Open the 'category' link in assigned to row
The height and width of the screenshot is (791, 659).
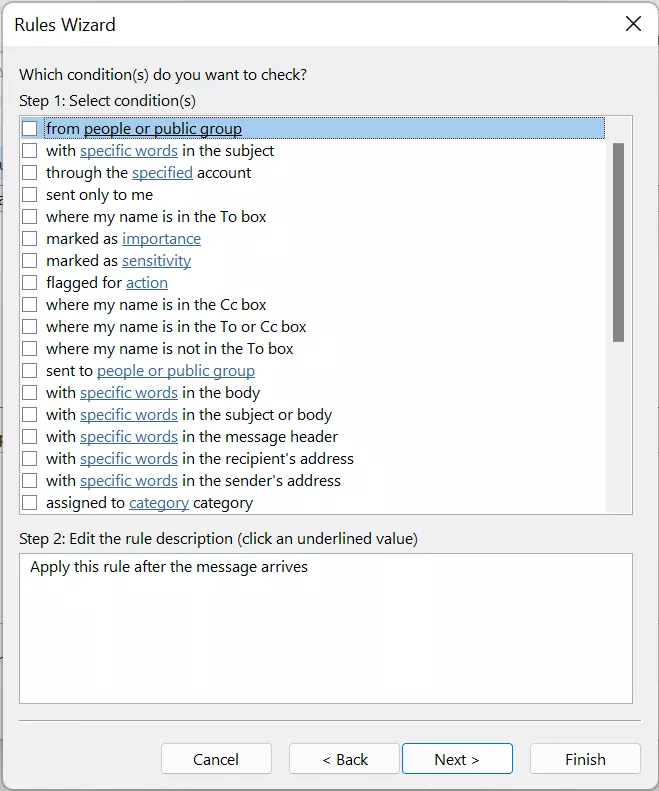click(x=159, y=503)
